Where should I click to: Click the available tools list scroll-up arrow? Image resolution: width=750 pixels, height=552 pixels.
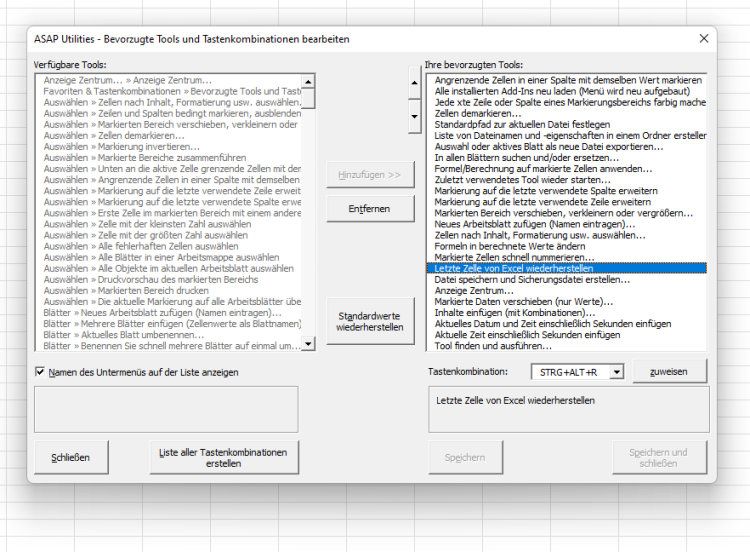coord(308,81)
